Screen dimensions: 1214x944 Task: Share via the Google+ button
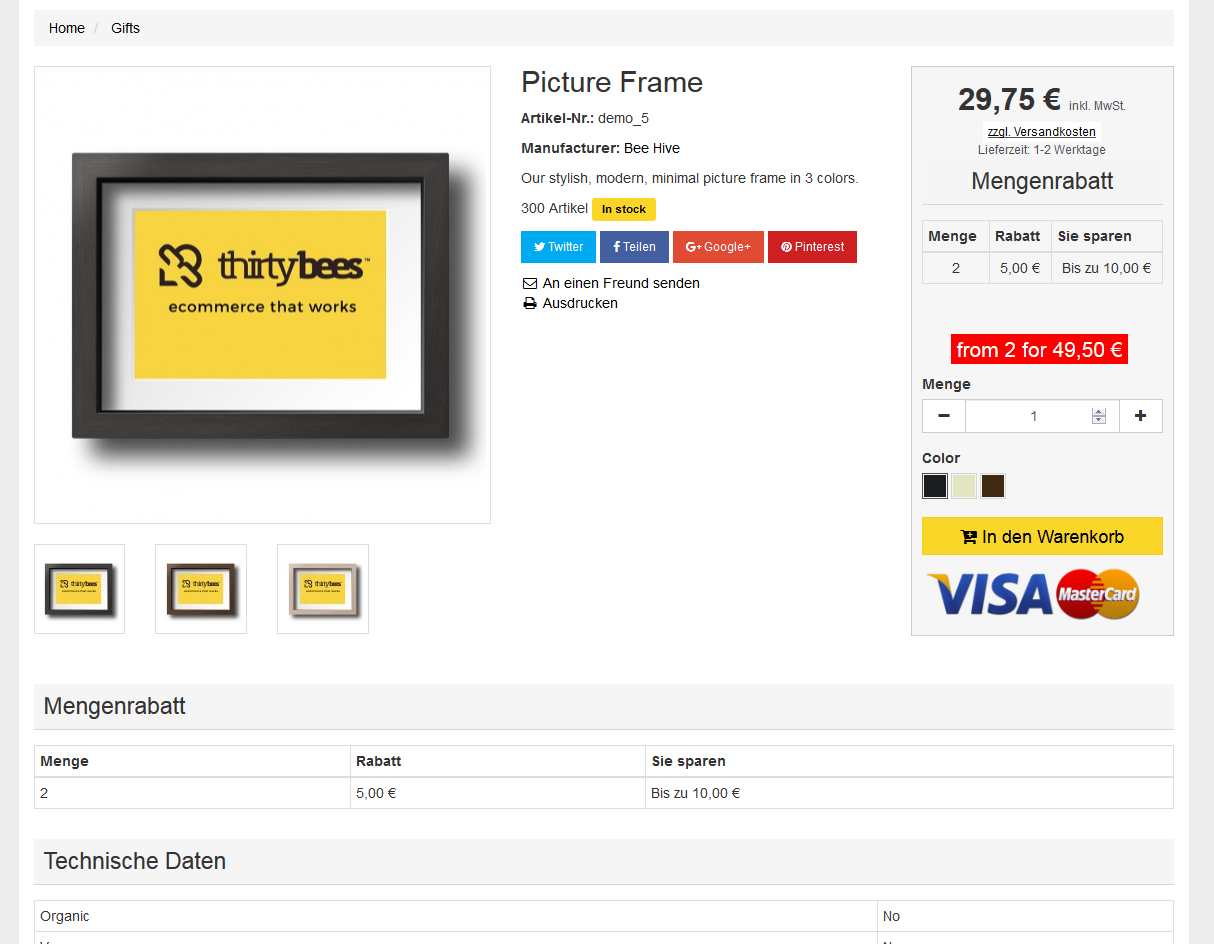click(x=718, y=247)
